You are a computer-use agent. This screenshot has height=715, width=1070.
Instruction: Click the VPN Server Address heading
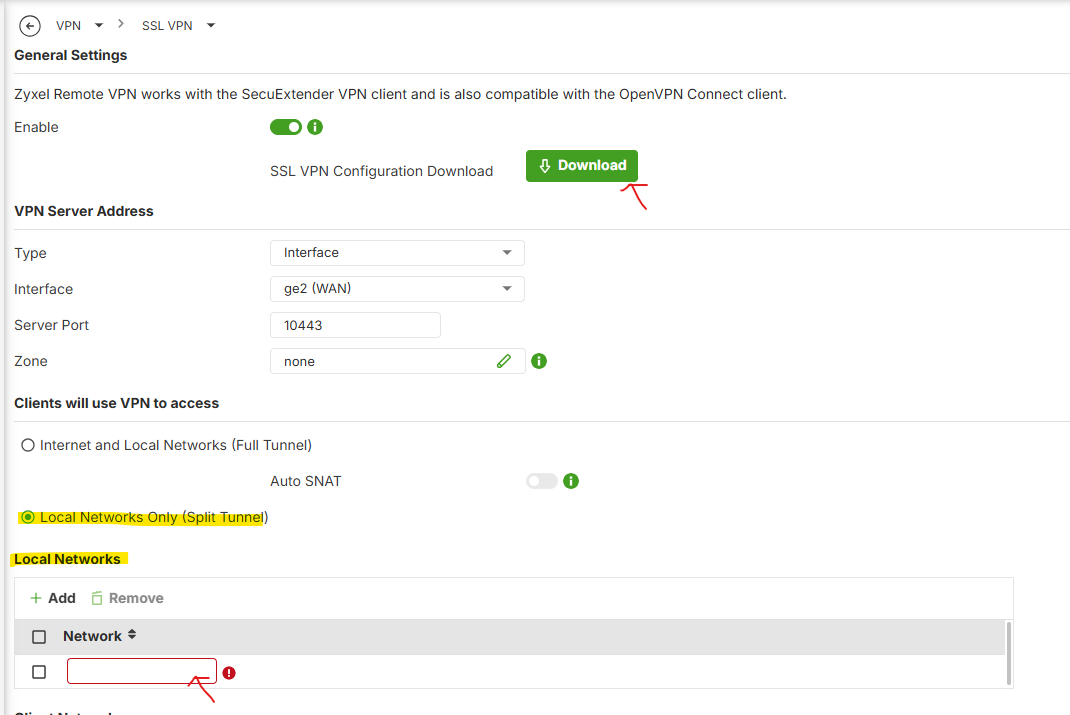(84, 211)
